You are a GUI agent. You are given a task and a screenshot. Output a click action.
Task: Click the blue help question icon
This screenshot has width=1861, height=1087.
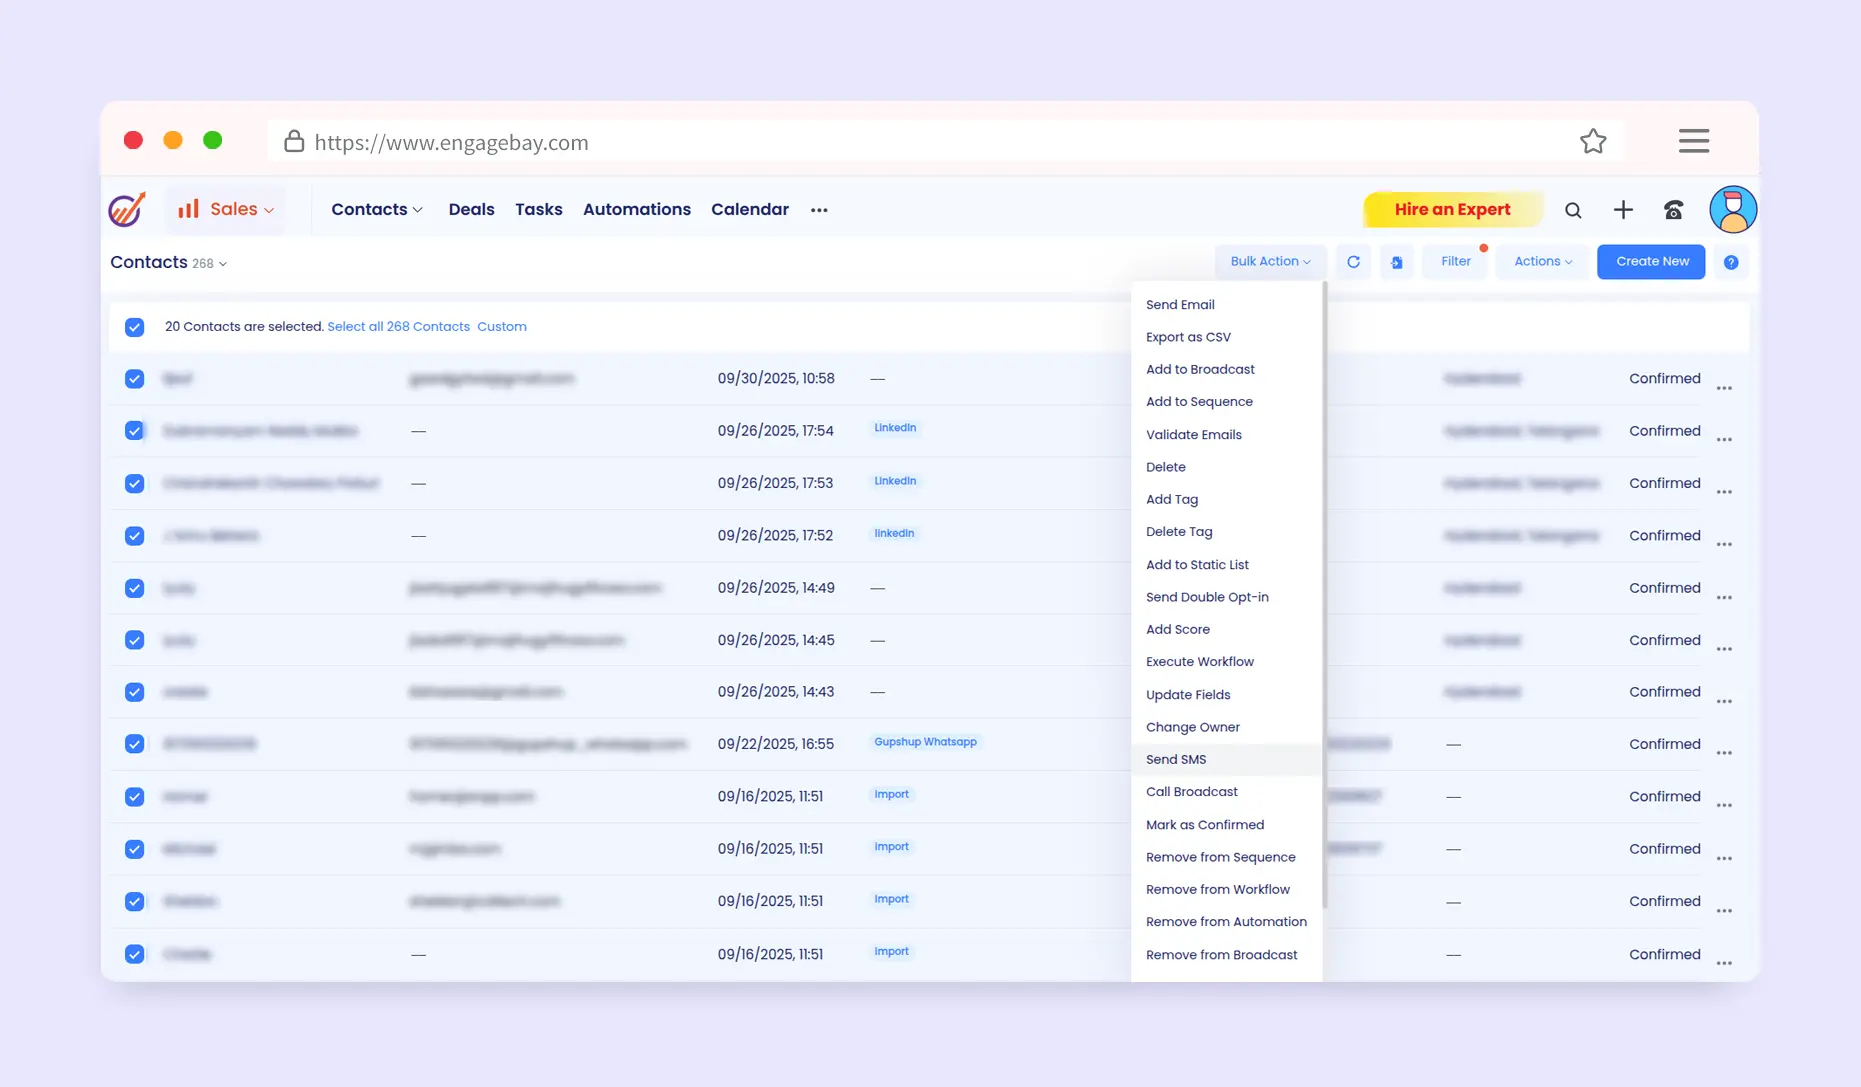(1731, 262)
